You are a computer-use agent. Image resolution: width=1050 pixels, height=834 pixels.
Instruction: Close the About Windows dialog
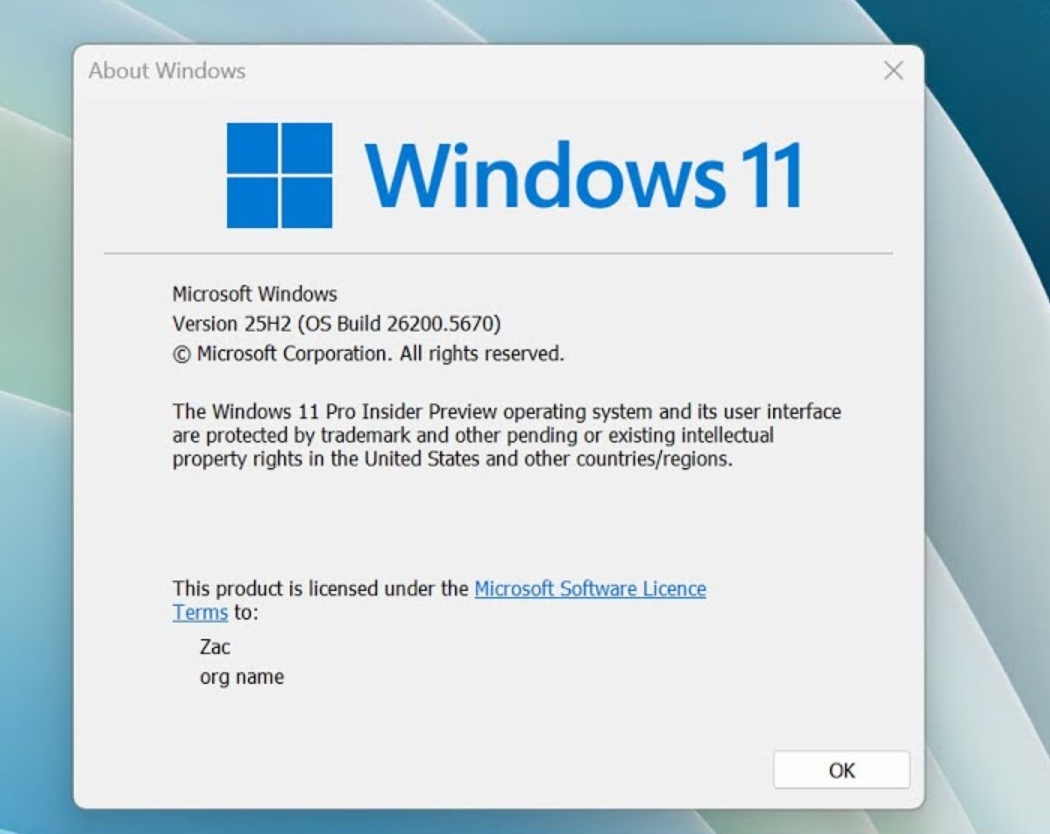tap(893, 70)
